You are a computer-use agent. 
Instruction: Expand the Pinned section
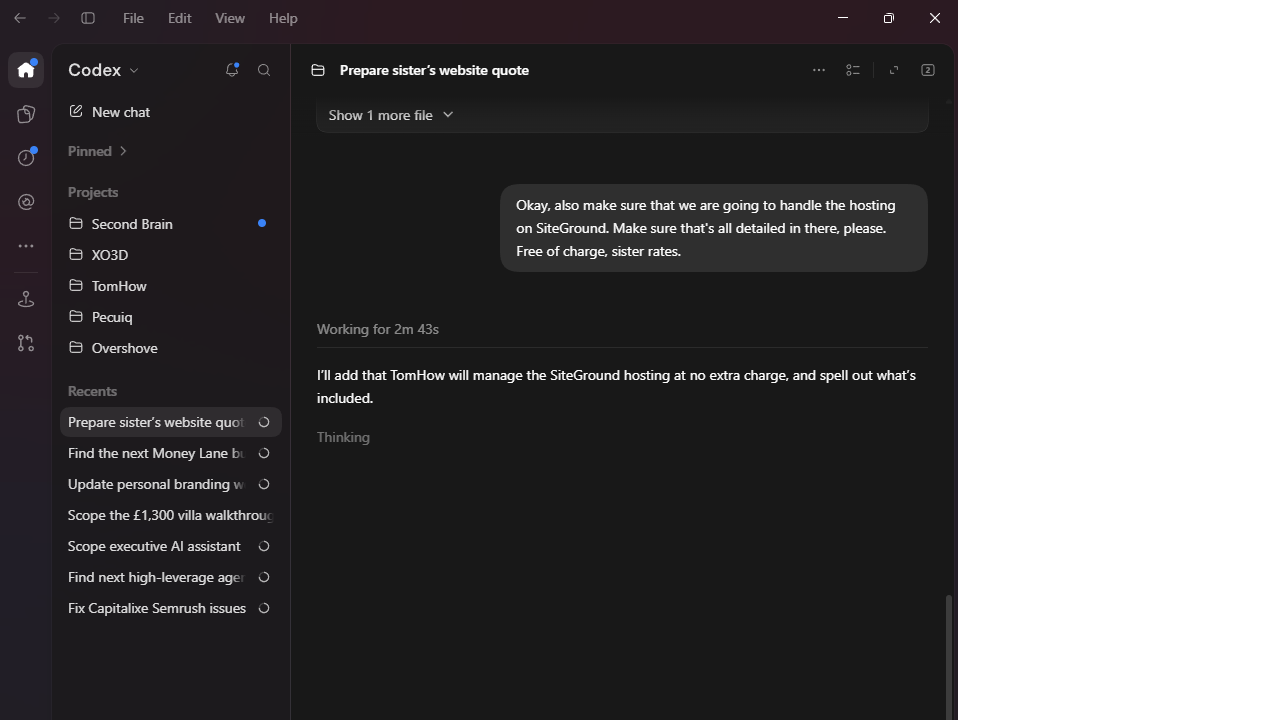coord(98,151)
